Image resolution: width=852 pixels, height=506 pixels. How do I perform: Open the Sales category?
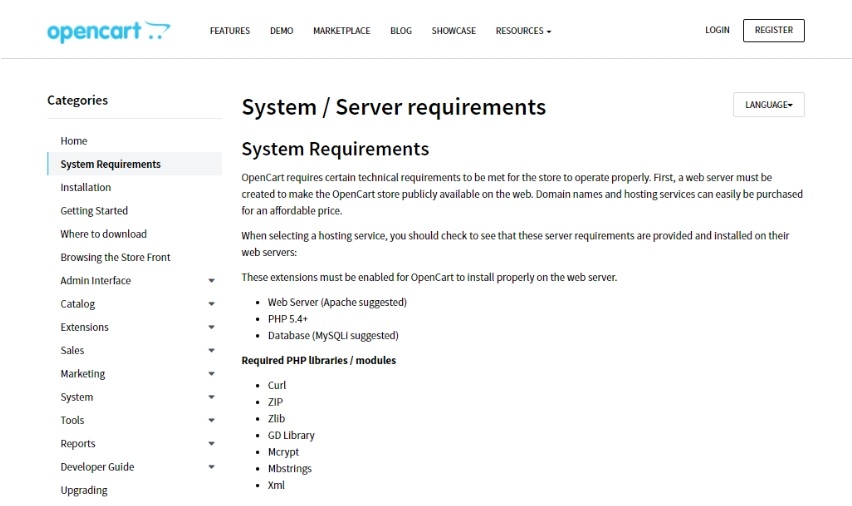point(72,351)
